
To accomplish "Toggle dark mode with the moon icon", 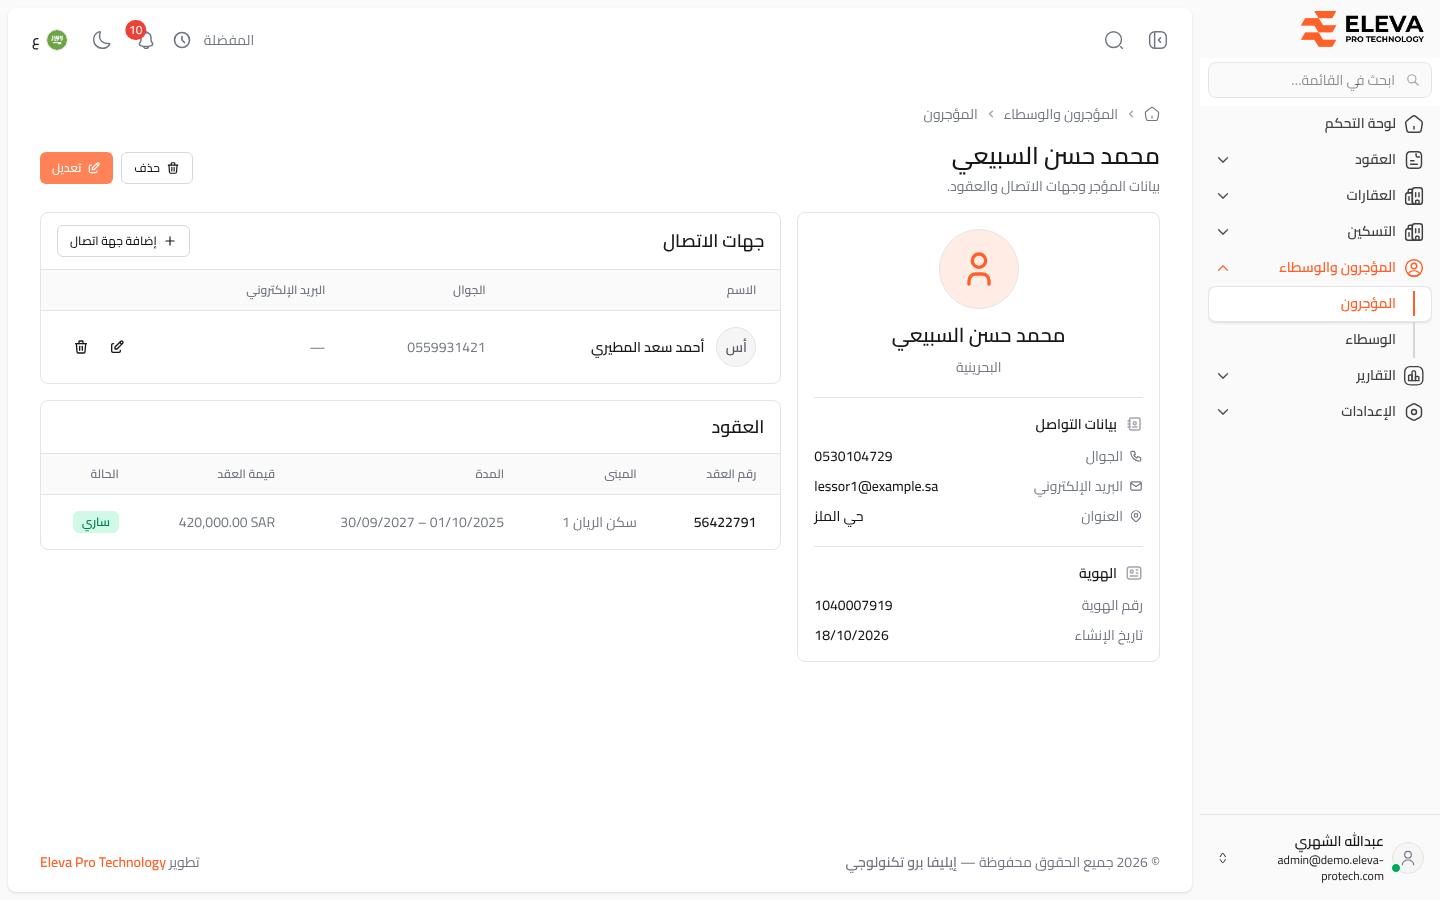I will (x=101, y=40).
